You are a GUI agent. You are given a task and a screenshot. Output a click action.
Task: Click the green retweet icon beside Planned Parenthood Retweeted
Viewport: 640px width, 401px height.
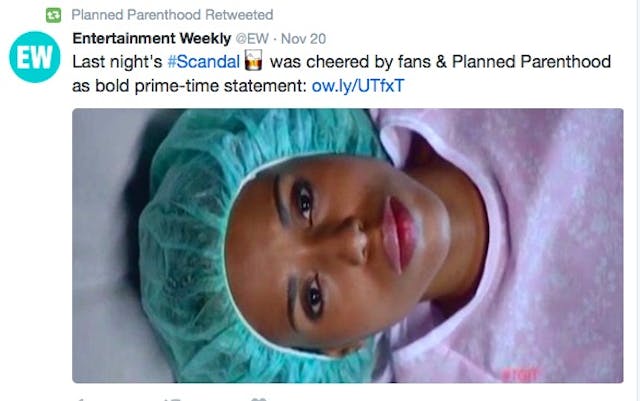pyautogui.click(x=53, y=16)
